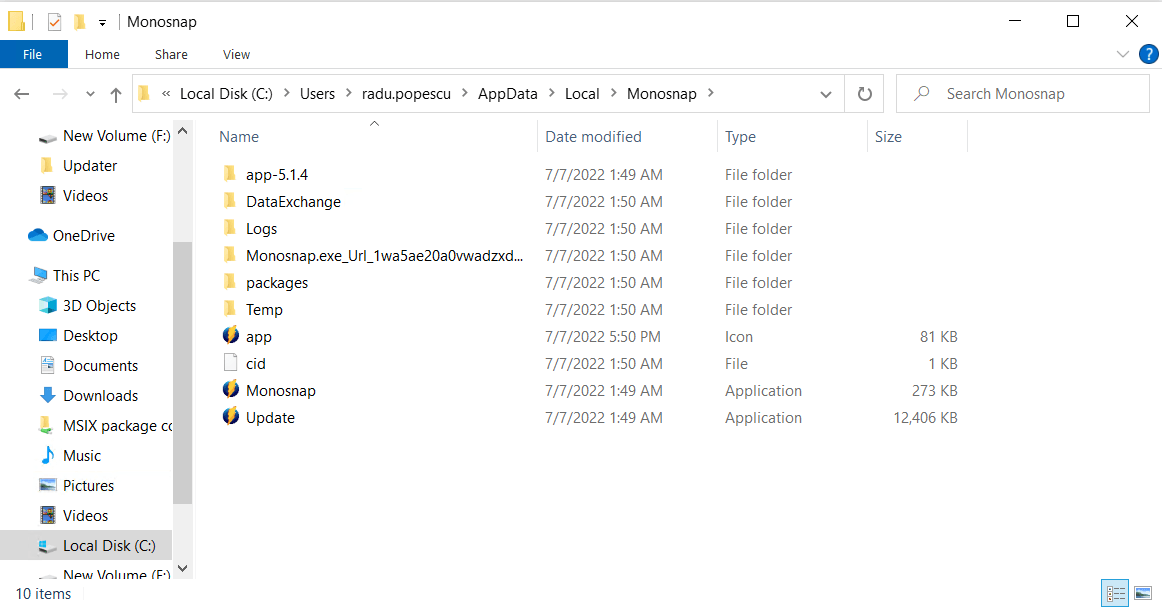Expand the chevron after AppData breadcrumb

point(551,93)
